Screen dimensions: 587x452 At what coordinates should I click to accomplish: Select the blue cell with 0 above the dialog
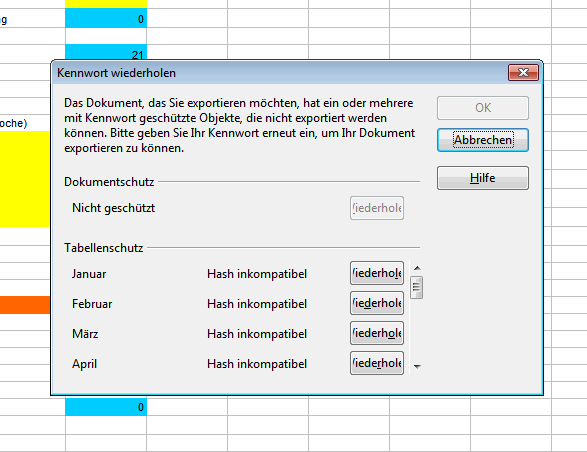[106, 18]
